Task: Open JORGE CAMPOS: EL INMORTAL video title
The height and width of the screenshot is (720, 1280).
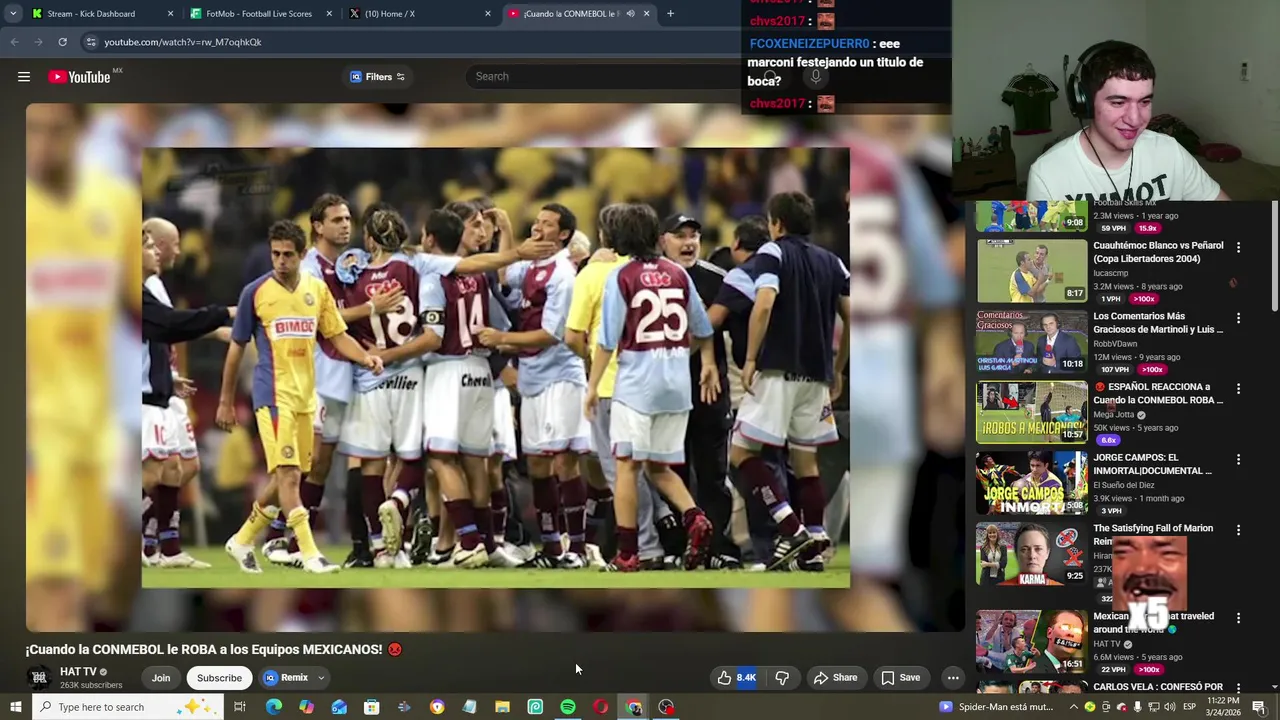Action: point(1152,464)
